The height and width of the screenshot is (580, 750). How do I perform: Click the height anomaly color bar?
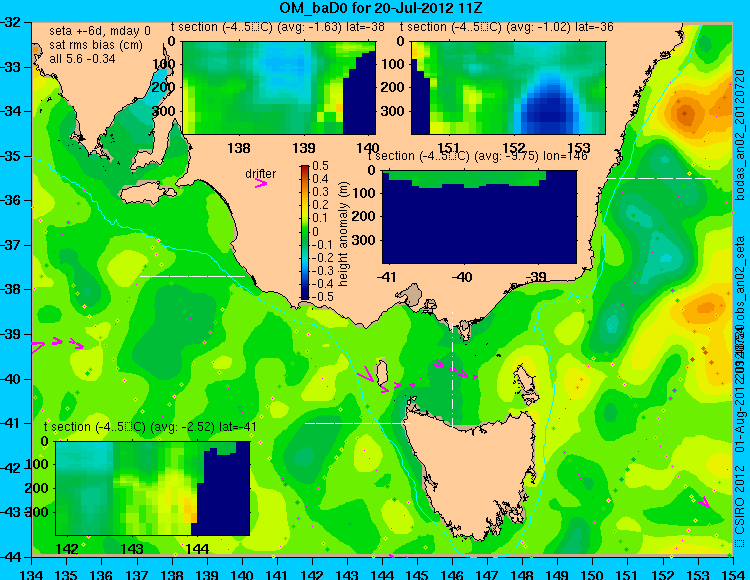tap(305, 231)
